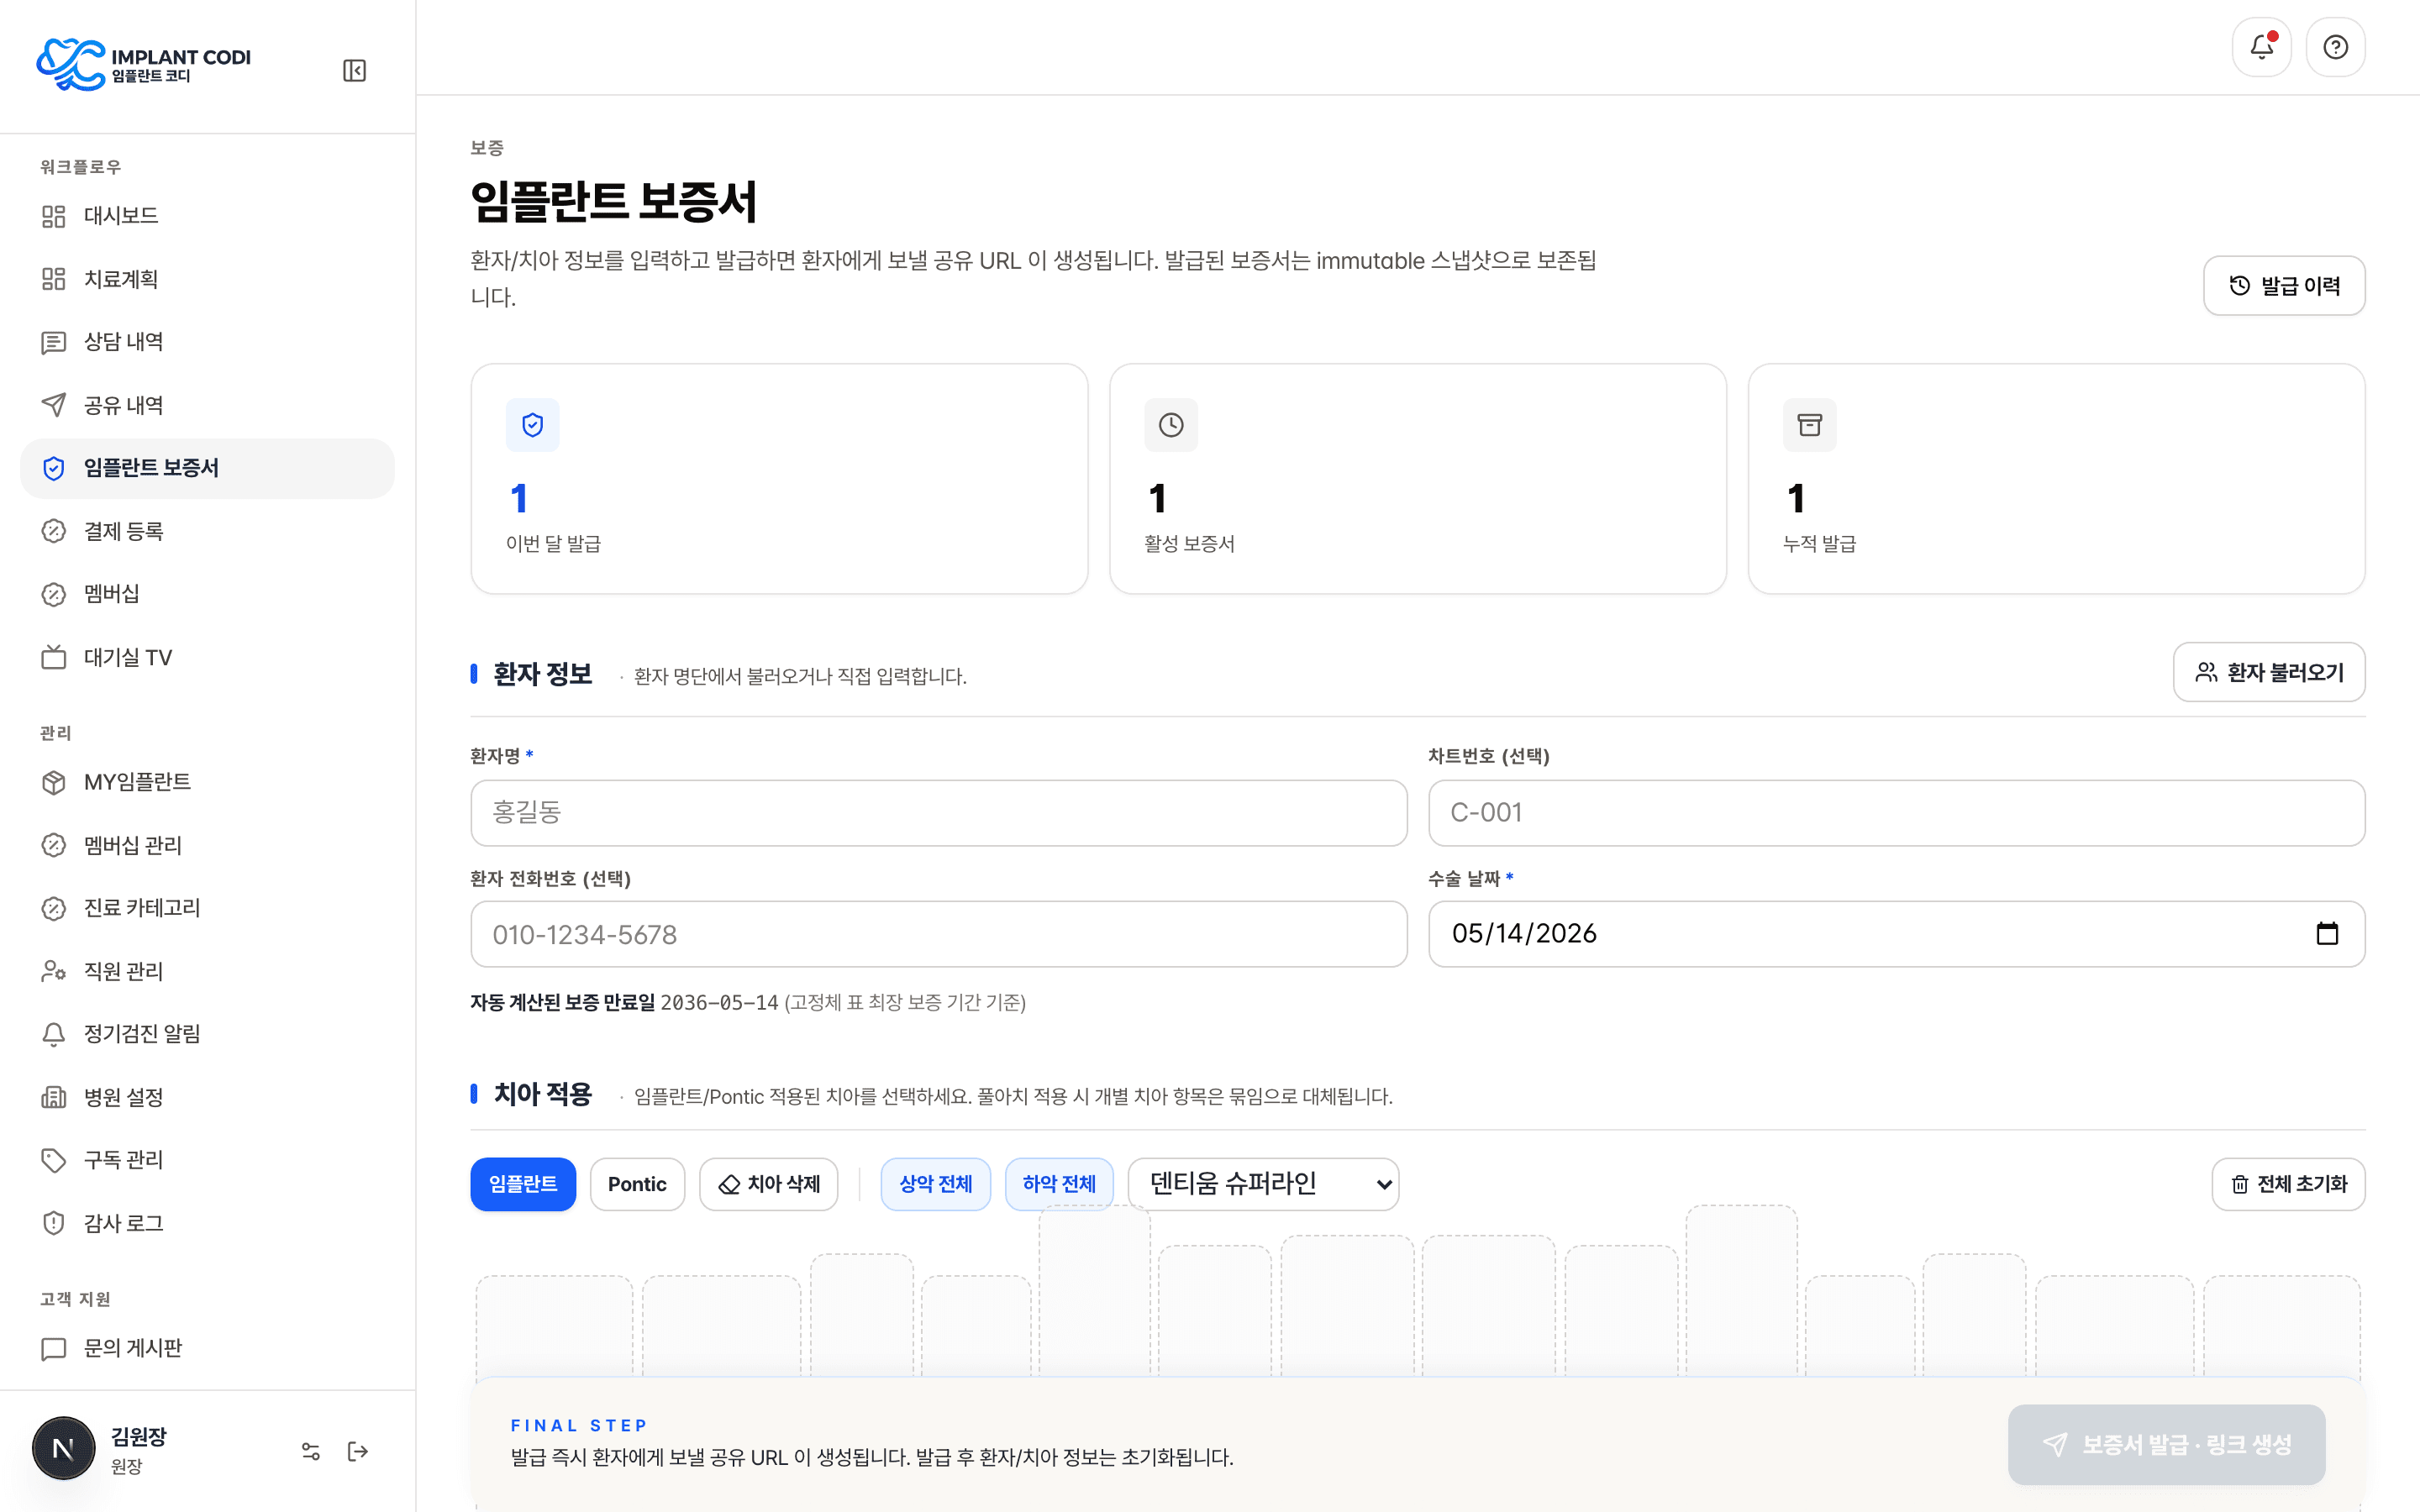Click the MY임플란트 box icon

click(54, 782)
